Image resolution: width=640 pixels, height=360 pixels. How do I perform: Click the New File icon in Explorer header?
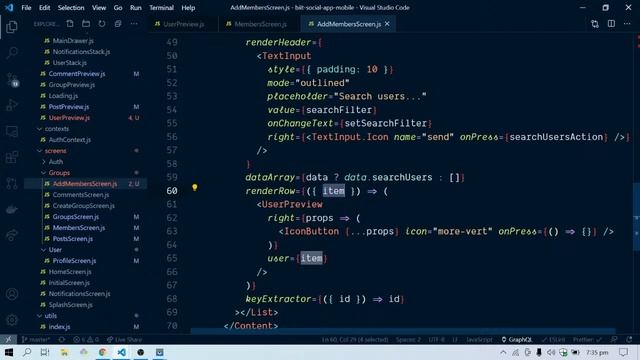70,24
